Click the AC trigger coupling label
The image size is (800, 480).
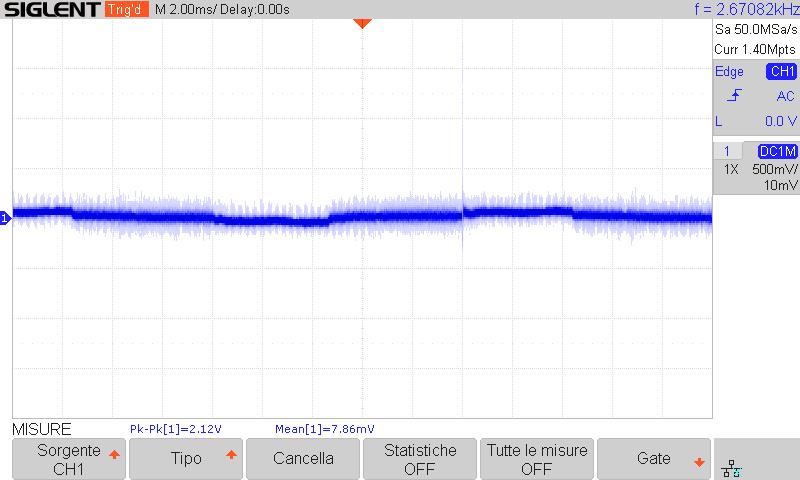[786, 96]
